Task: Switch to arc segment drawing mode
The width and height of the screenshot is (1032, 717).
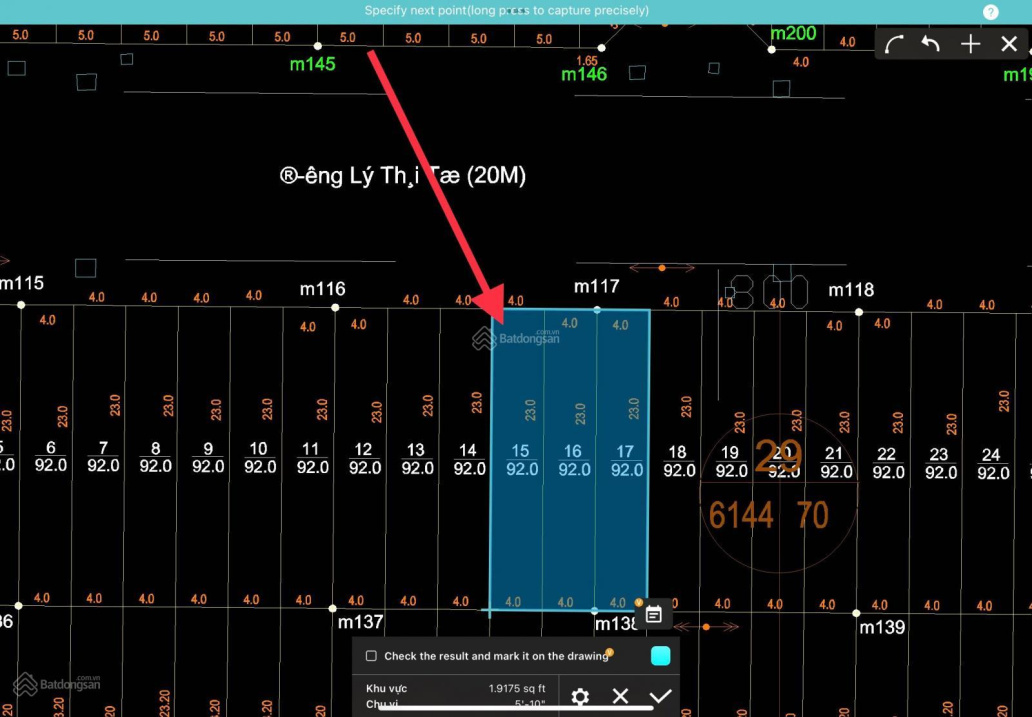Action: coord(894,44)
